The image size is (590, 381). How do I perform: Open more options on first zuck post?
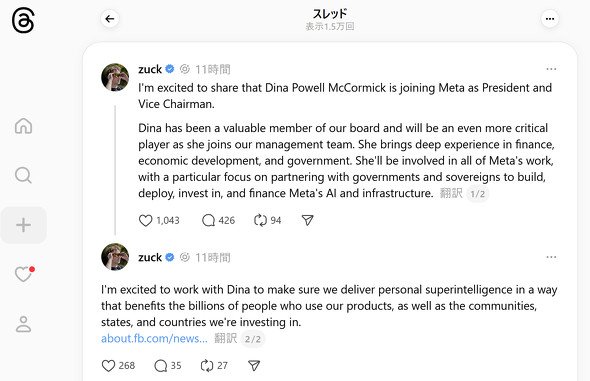pyautogui.click(x=551, y=69)
